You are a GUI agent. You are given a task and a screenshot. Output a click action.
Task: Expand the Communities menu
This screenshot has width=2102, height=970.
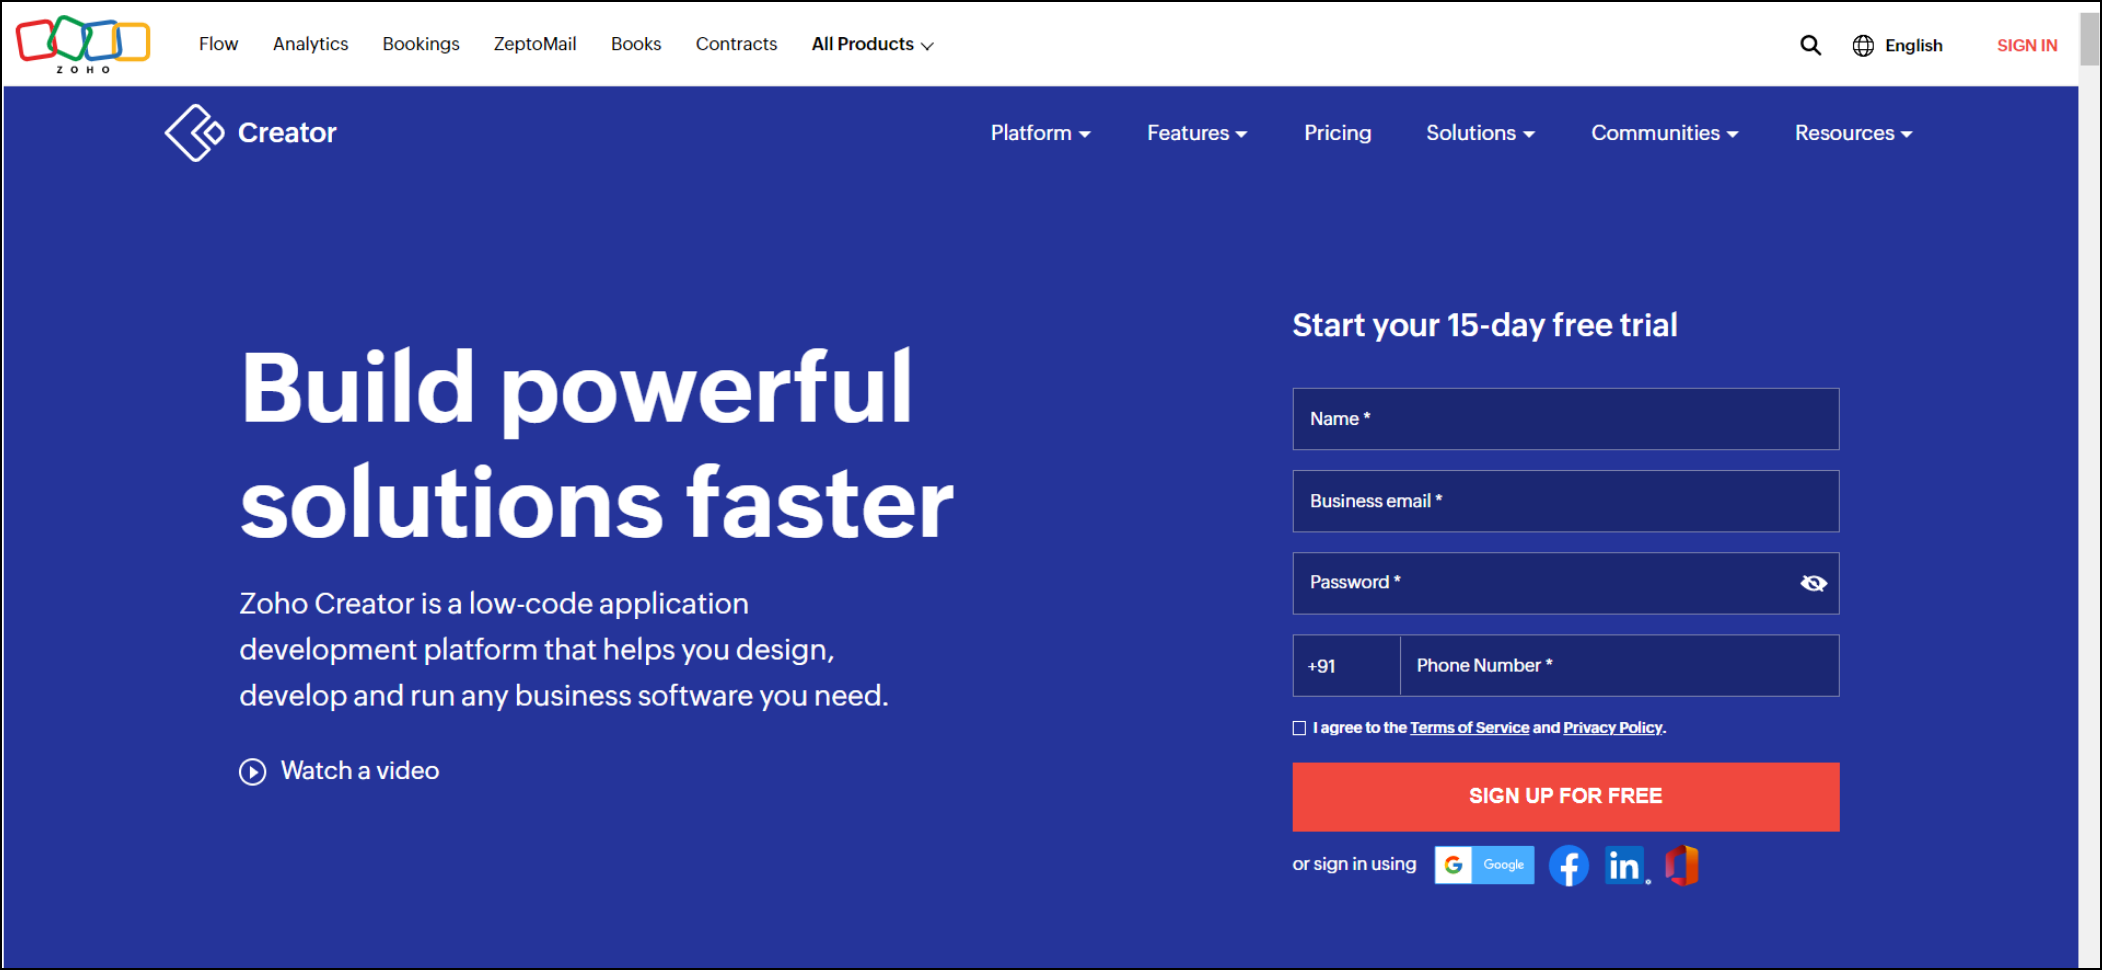point(1664,133)
